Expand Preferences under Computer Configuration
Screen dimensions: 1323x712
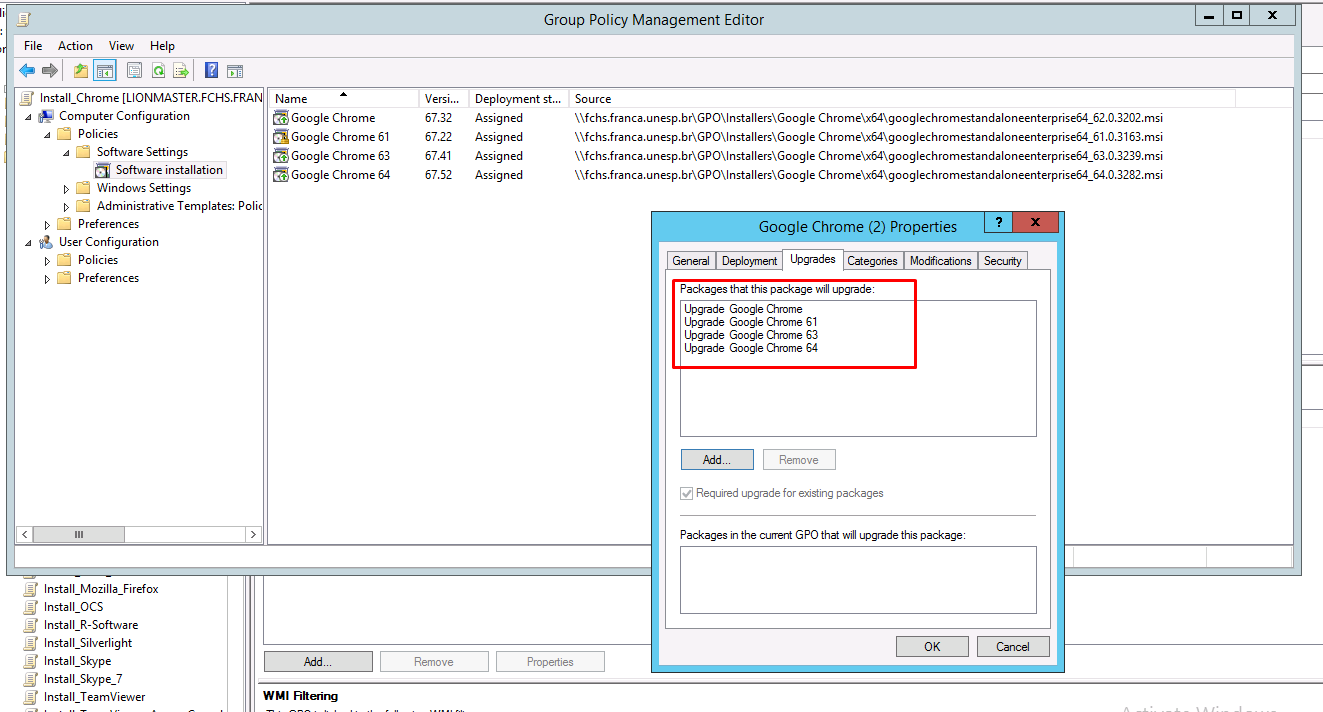point(48,224)
